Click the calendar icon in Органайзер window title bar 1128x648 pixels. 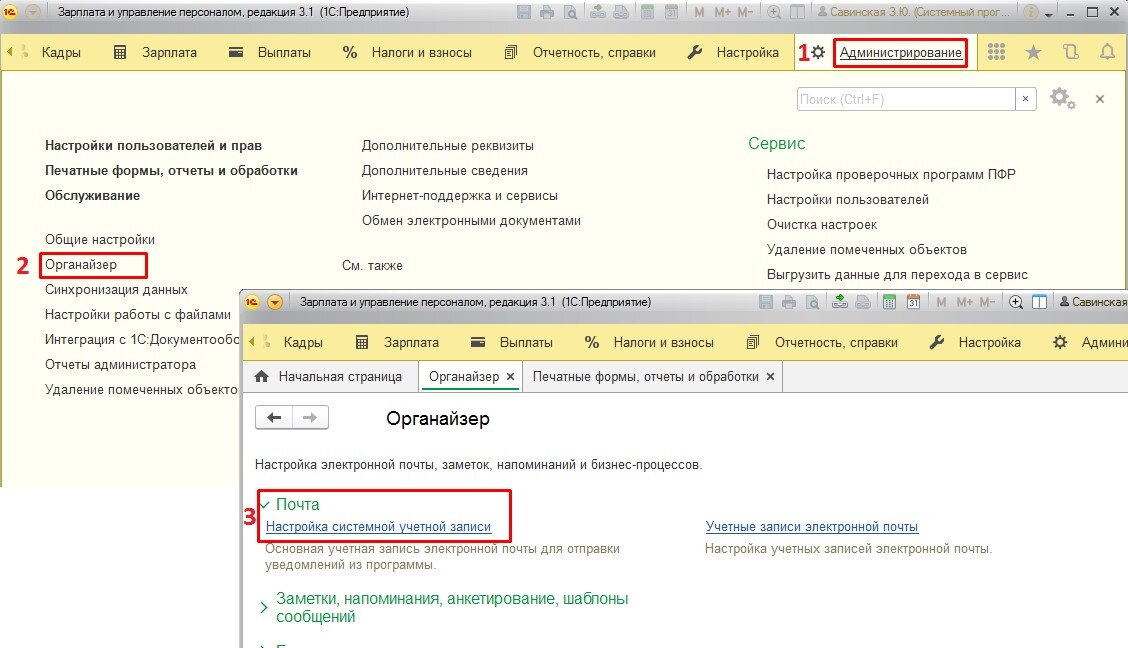913,302
